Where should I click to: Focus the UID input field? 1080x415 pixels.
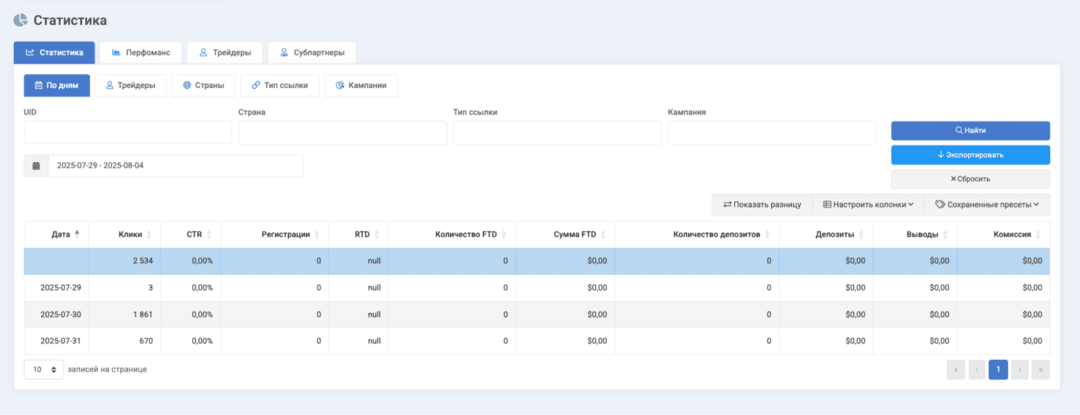(127, 132)
